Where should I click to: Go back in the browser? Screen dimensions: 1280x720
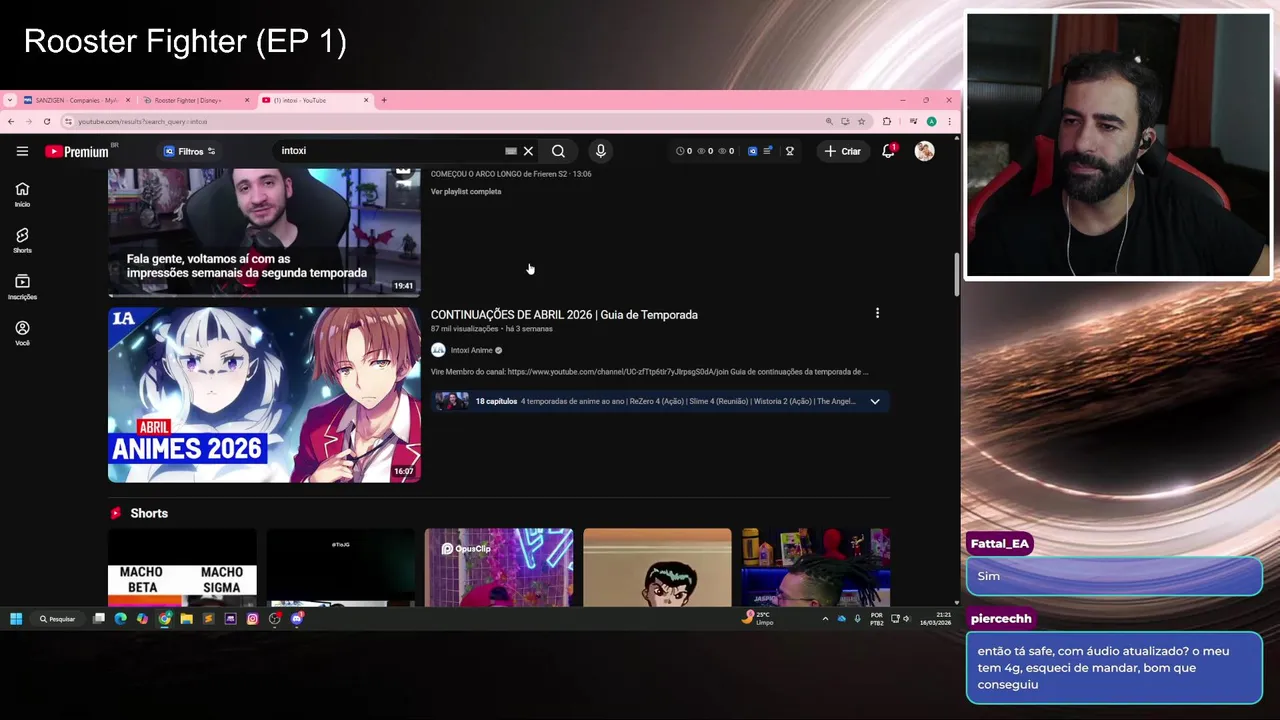coord(10,121)
